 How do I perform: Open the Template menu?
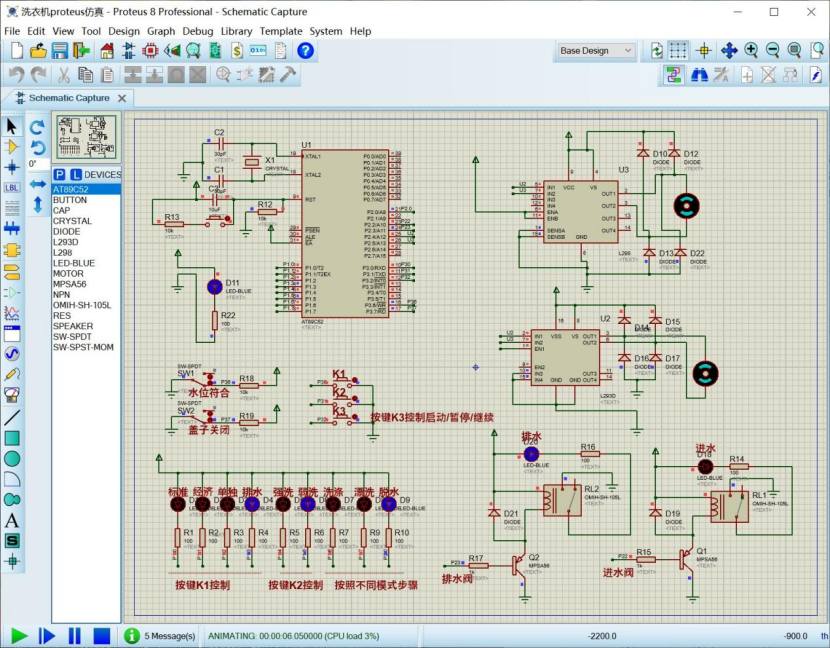pos(281,31)
